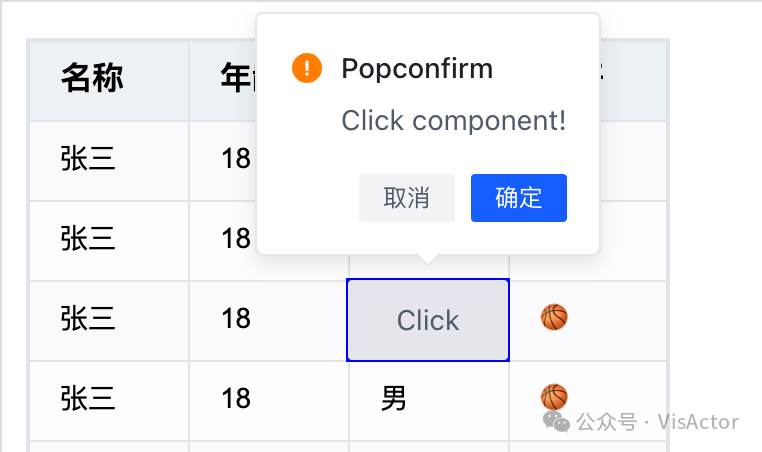This screenshot has height=452, width=762.
Task: Click the 18 cell left of the Click button
Action: tap(236, 319)
